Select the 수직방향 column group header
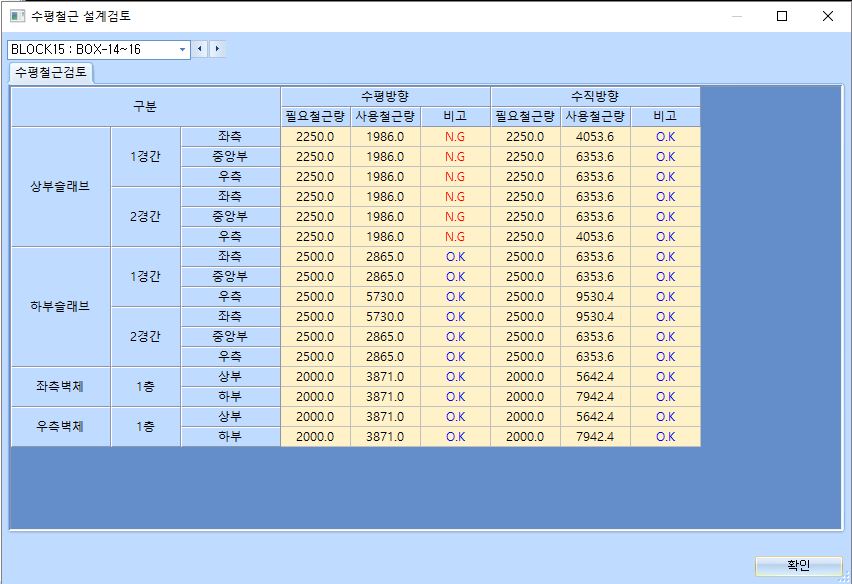 596,97
